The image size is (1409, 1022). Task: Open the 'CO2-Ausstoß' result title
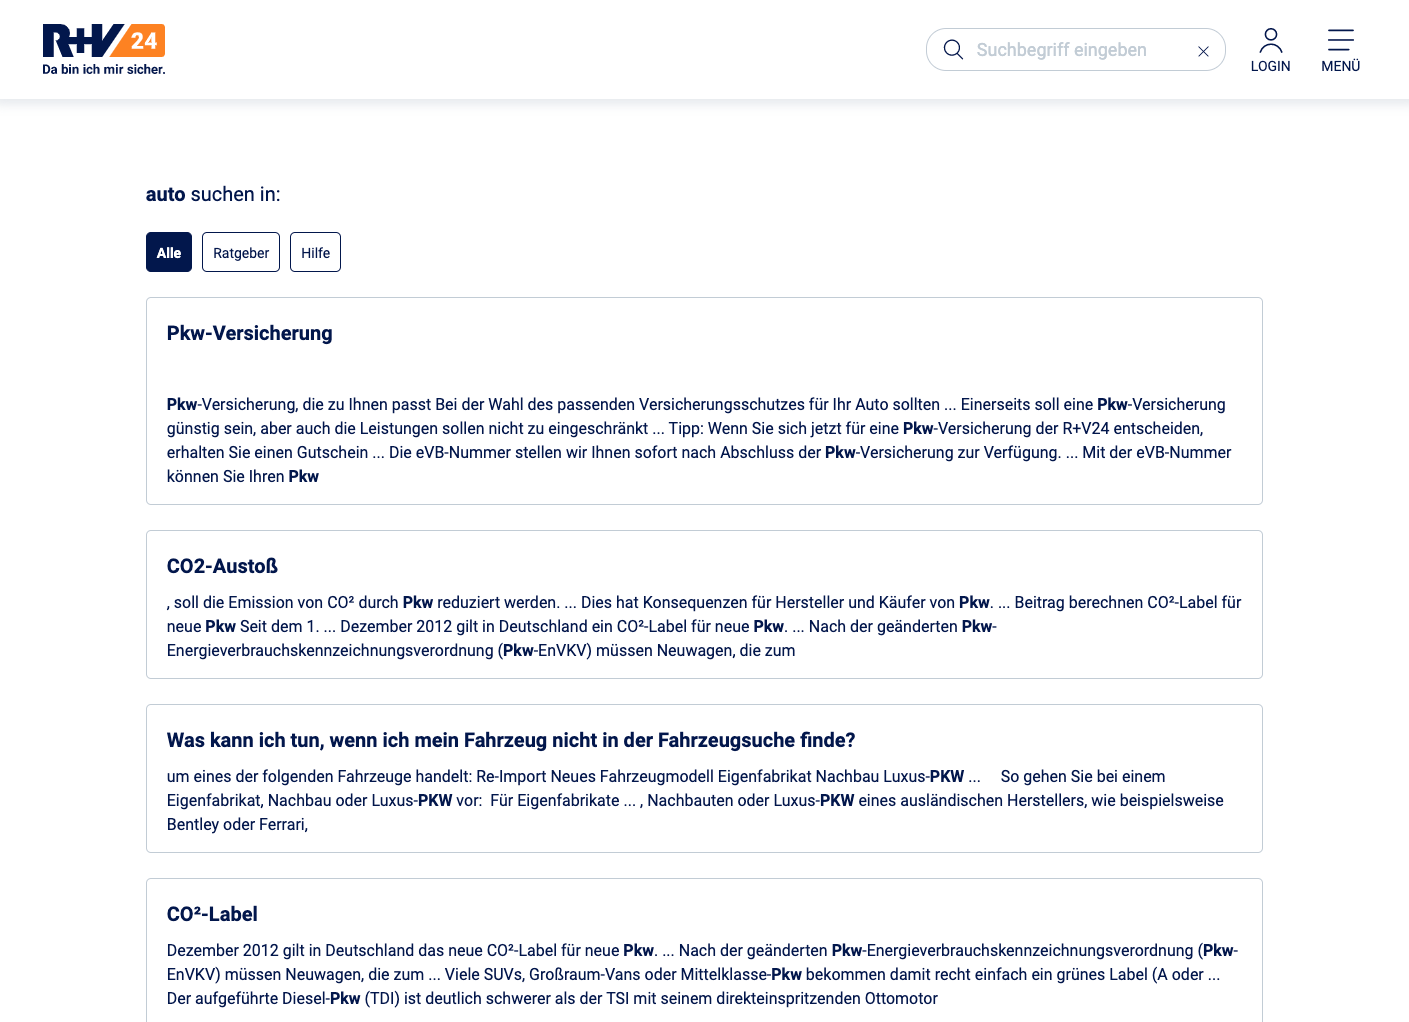tap(222, 566)
